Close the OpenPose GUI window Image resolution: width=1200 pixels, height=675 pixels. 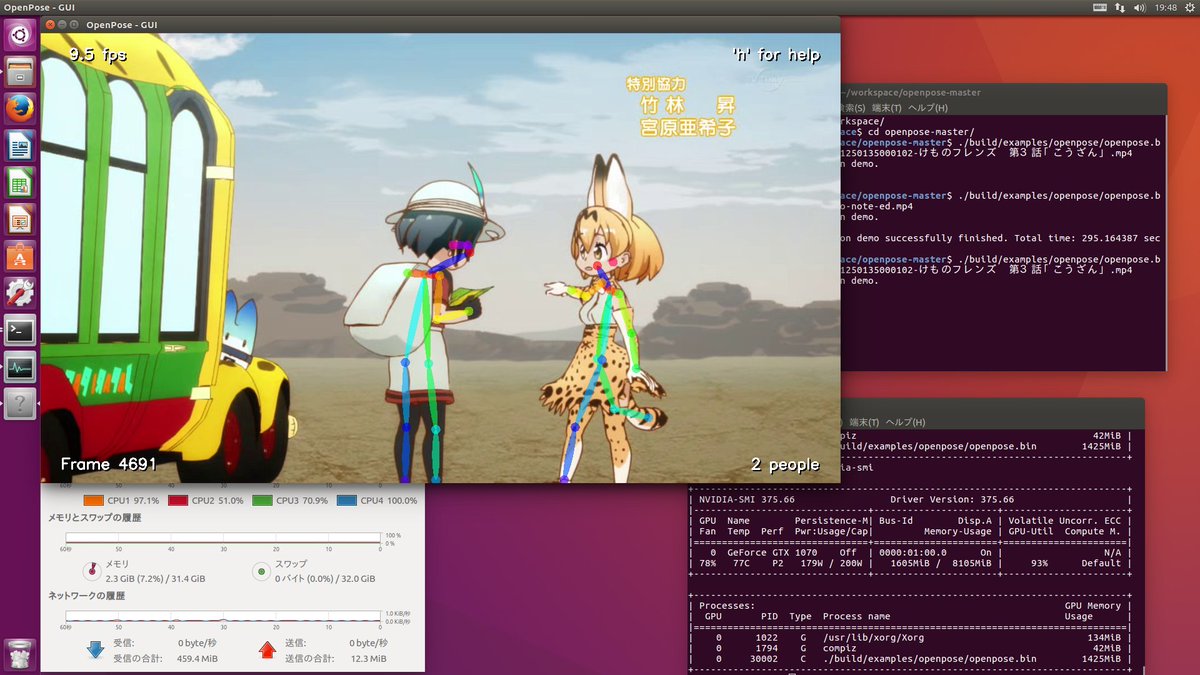[x=50, y=24]
